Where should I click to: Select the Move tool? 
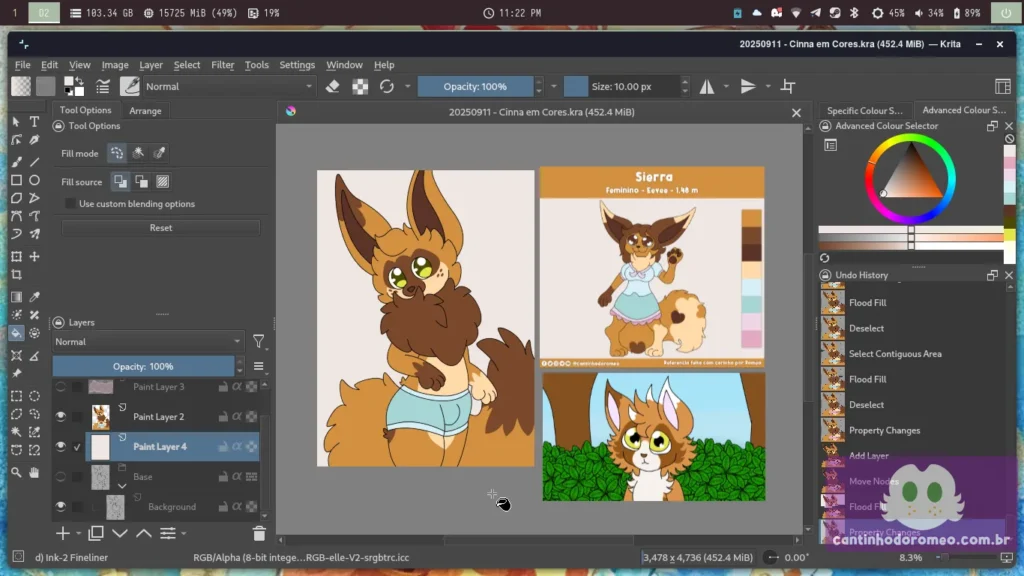pyautogui.click(x=35, y=257)
